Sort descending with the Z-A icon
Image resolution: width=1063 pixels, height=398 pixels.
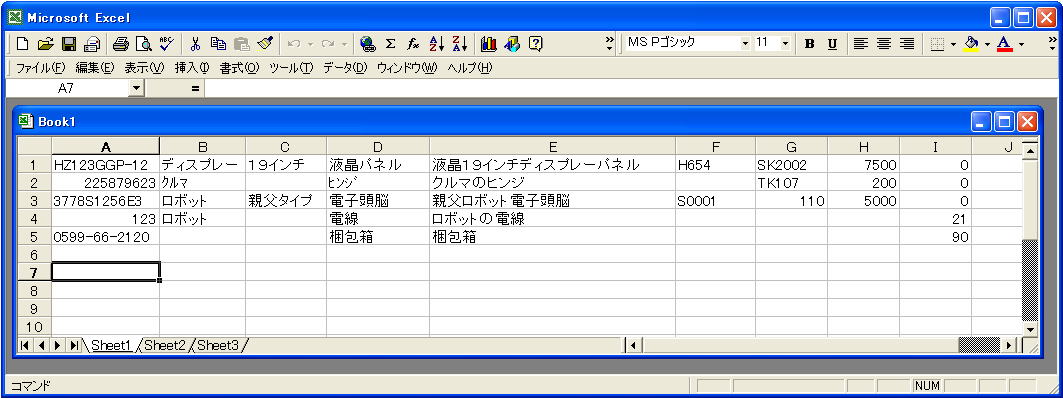[460, 44]
